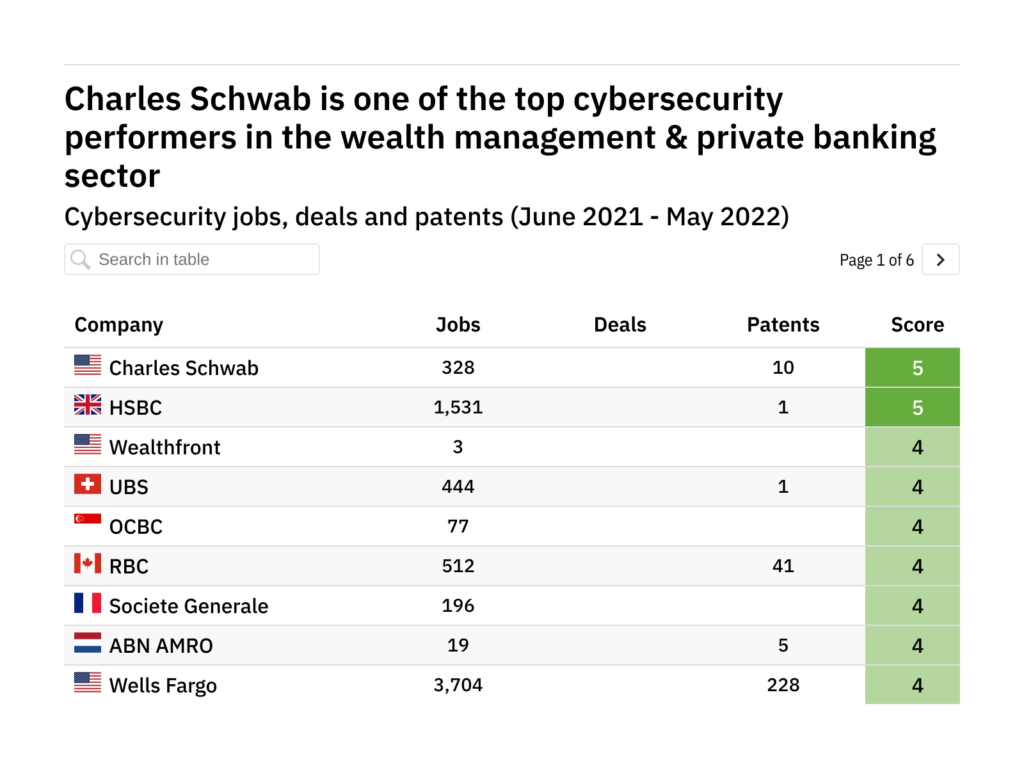The image size is (1024, 768).
Task: Click the French flag by Societe Generale
Action: 88,604
